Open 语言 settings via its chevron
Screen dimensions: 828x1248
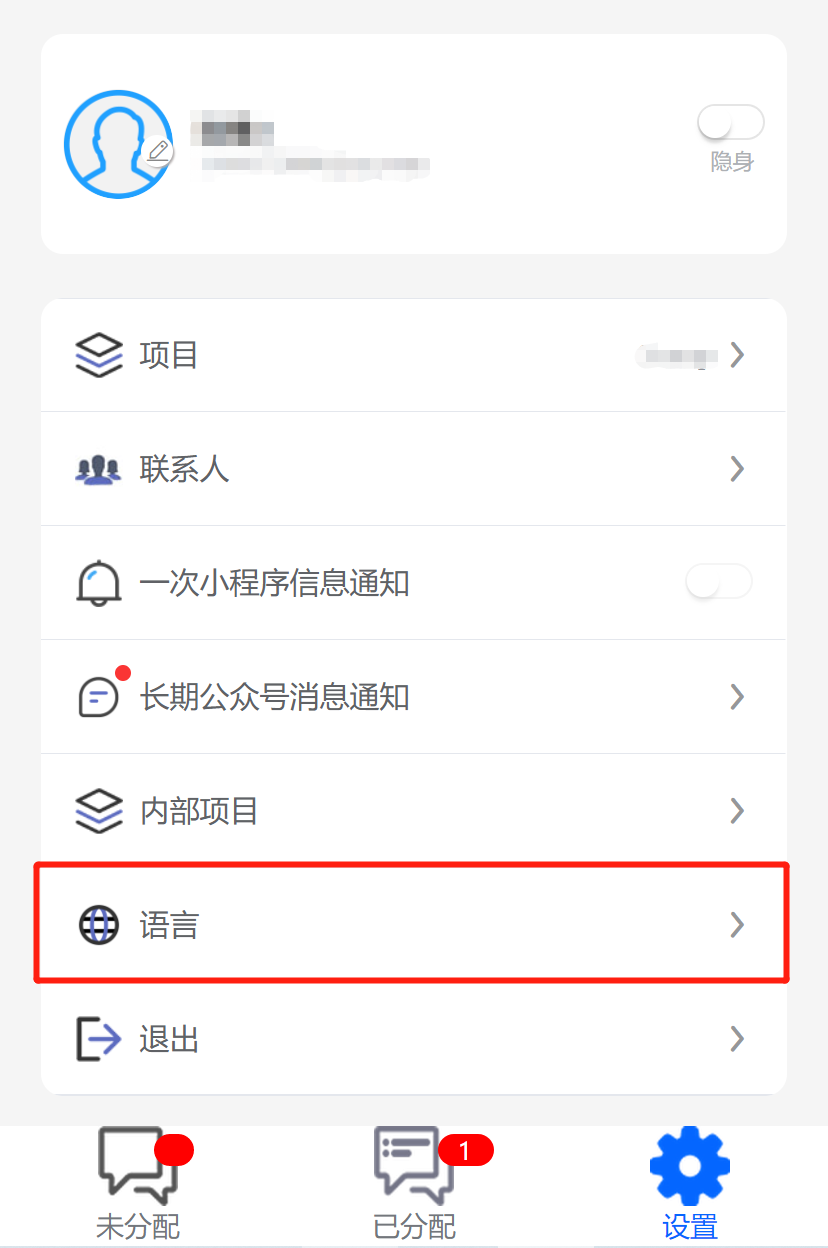pyautogui.click(x=737, y=925)
